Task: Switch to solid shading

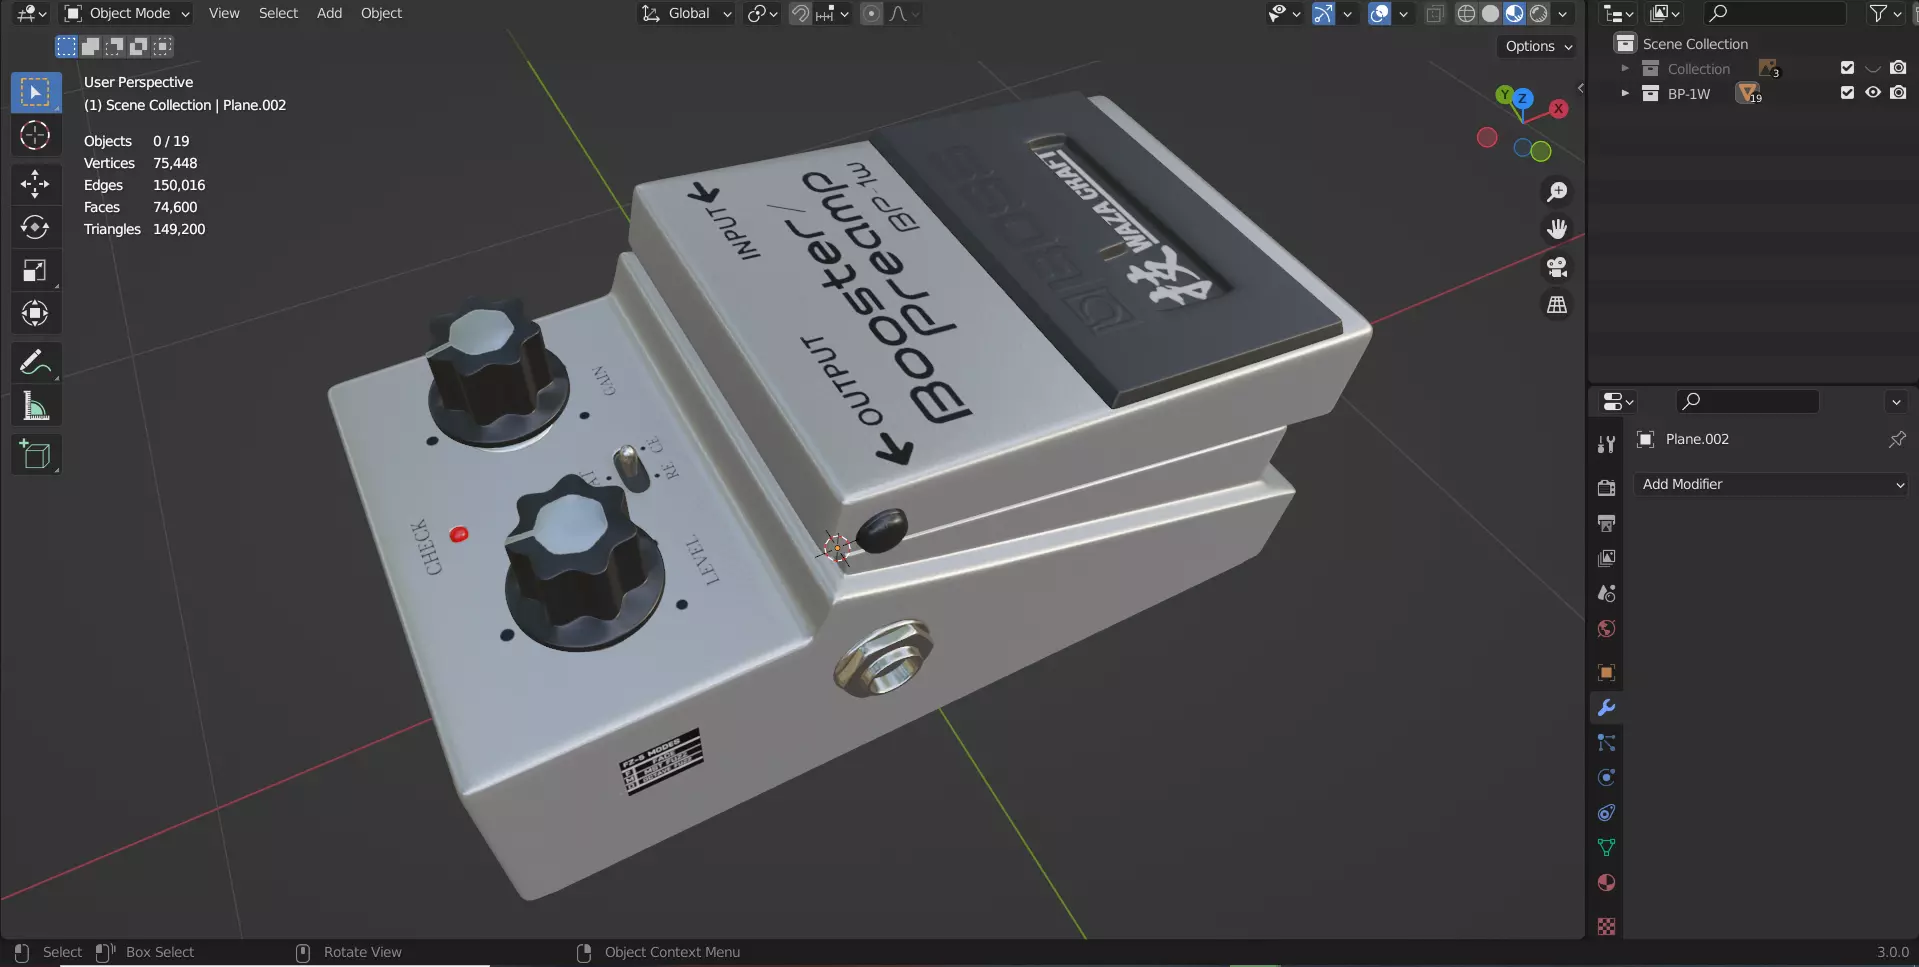Action: tap(1490, 13)
